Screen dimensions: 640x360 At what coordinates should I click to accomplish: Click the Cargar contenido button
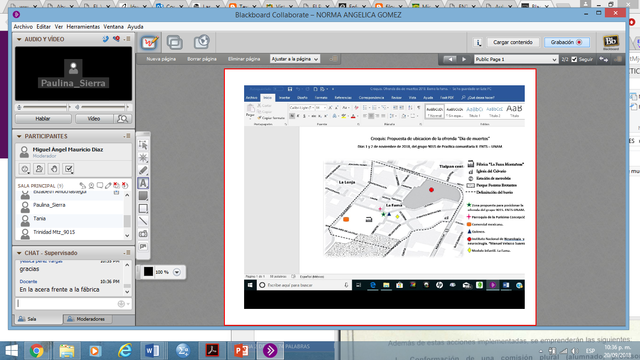tap(513, 42)
